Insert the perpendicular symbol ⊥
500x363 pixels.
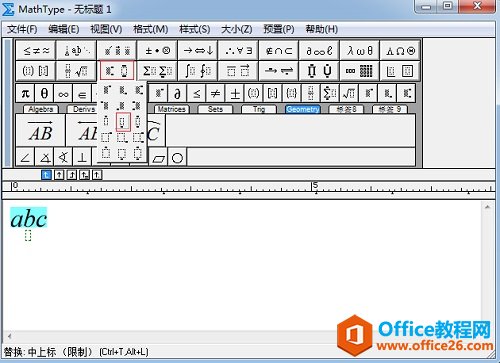coord(82,157)
